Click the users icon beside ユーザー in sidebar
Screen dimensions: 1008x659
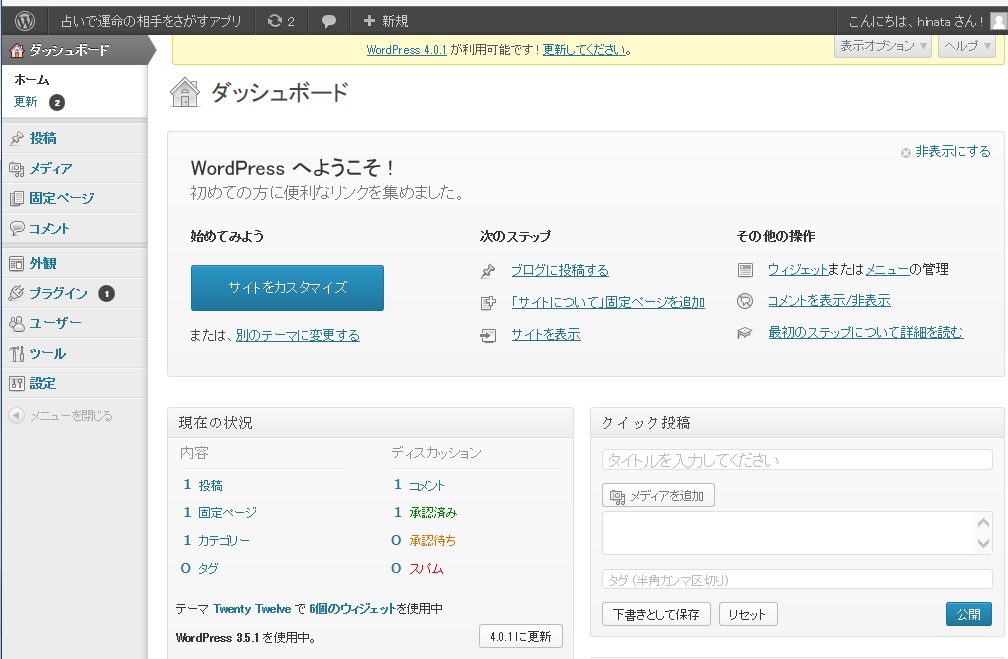(17, 323)
